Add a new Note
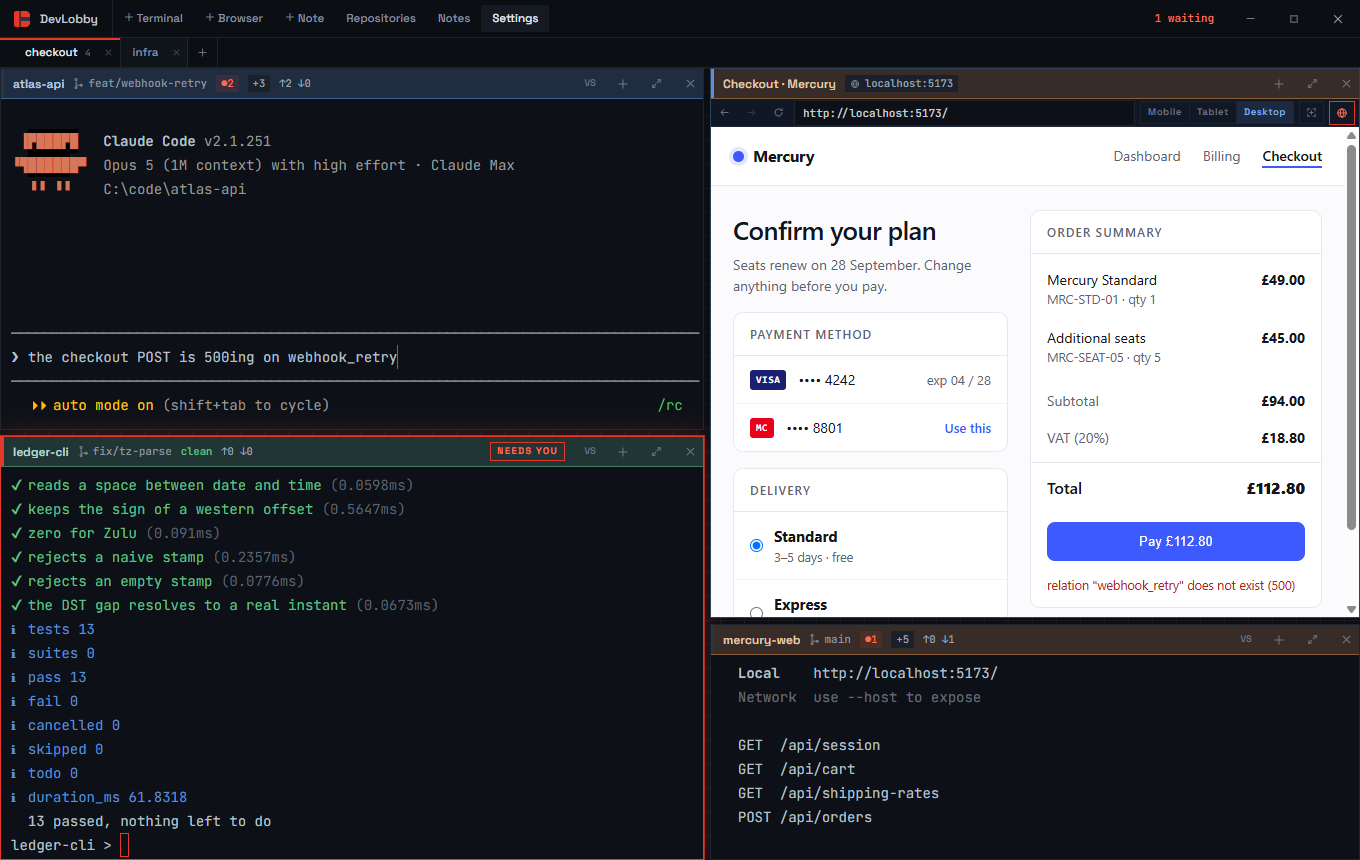The image size is (1360, 860). tap(305, 18)
